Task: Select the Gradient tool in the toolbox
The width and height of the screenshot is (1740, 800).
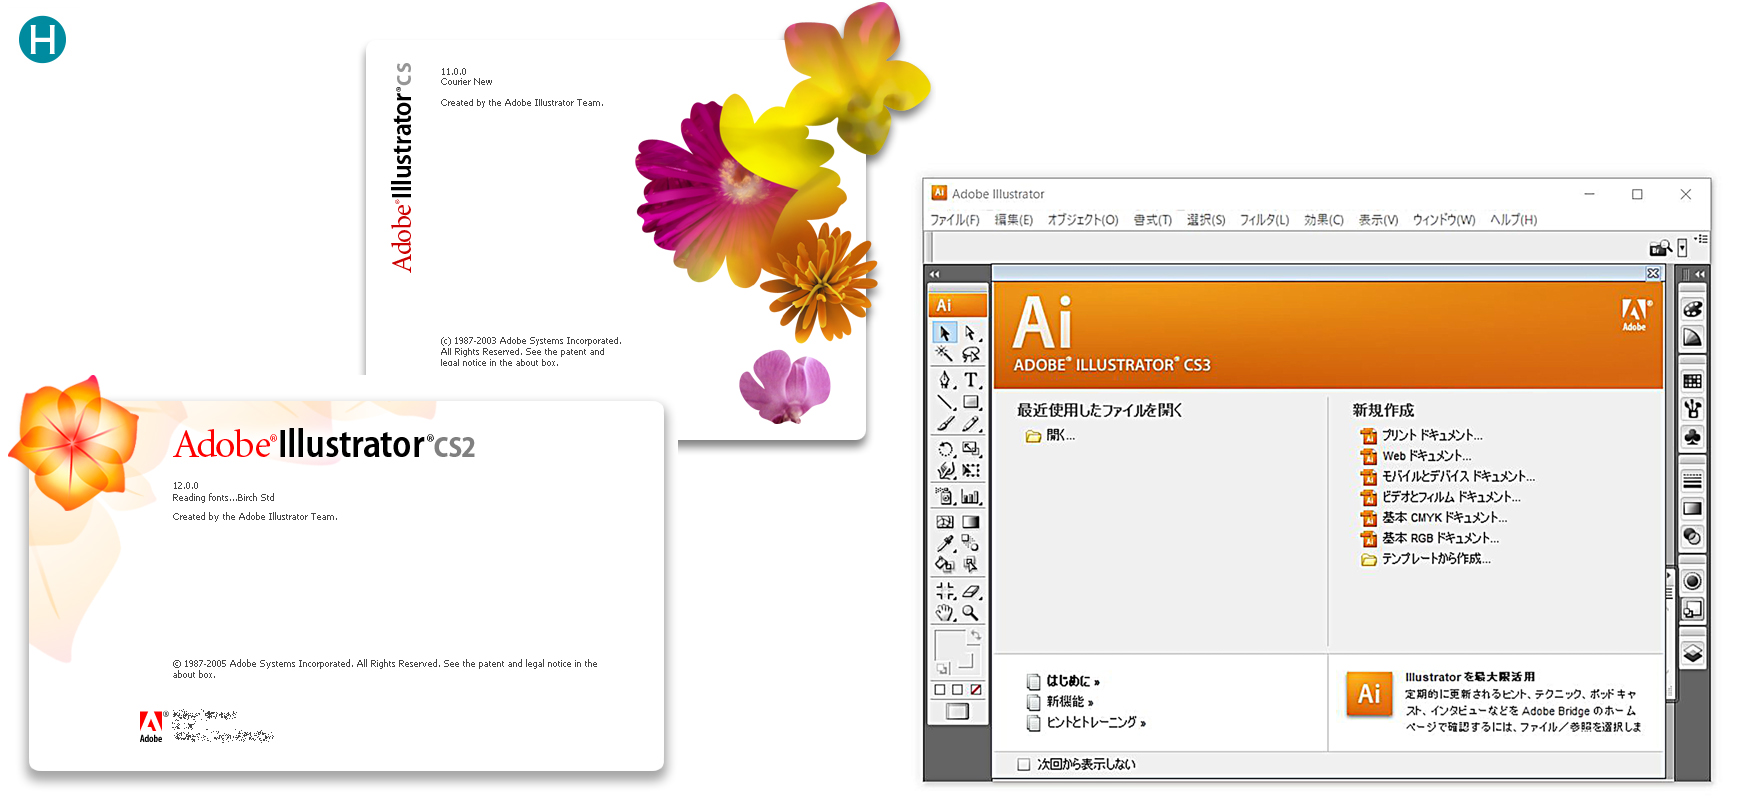Action: [970, 521]
